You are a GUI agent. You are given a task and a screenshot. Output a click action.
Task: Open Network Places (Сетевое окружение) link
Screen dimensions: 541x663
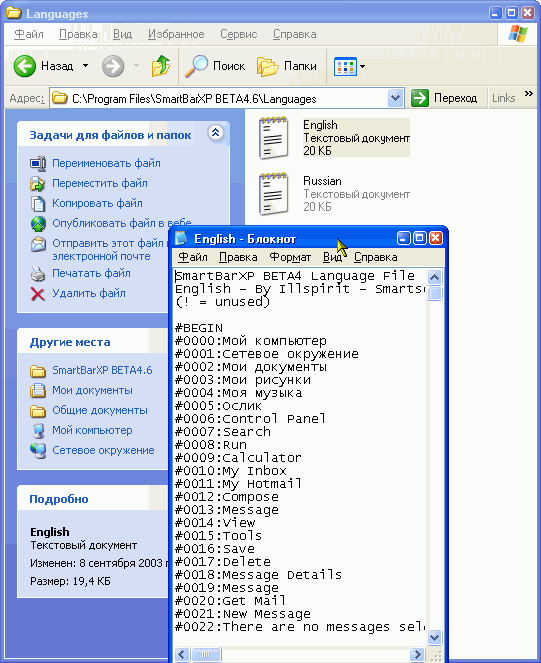103,450
